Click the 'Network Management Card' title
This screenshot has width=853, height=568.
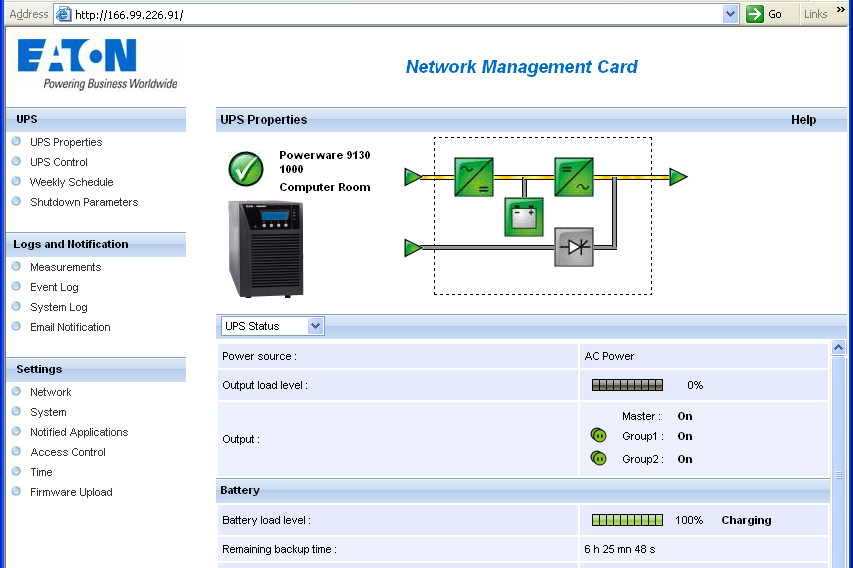522,66
